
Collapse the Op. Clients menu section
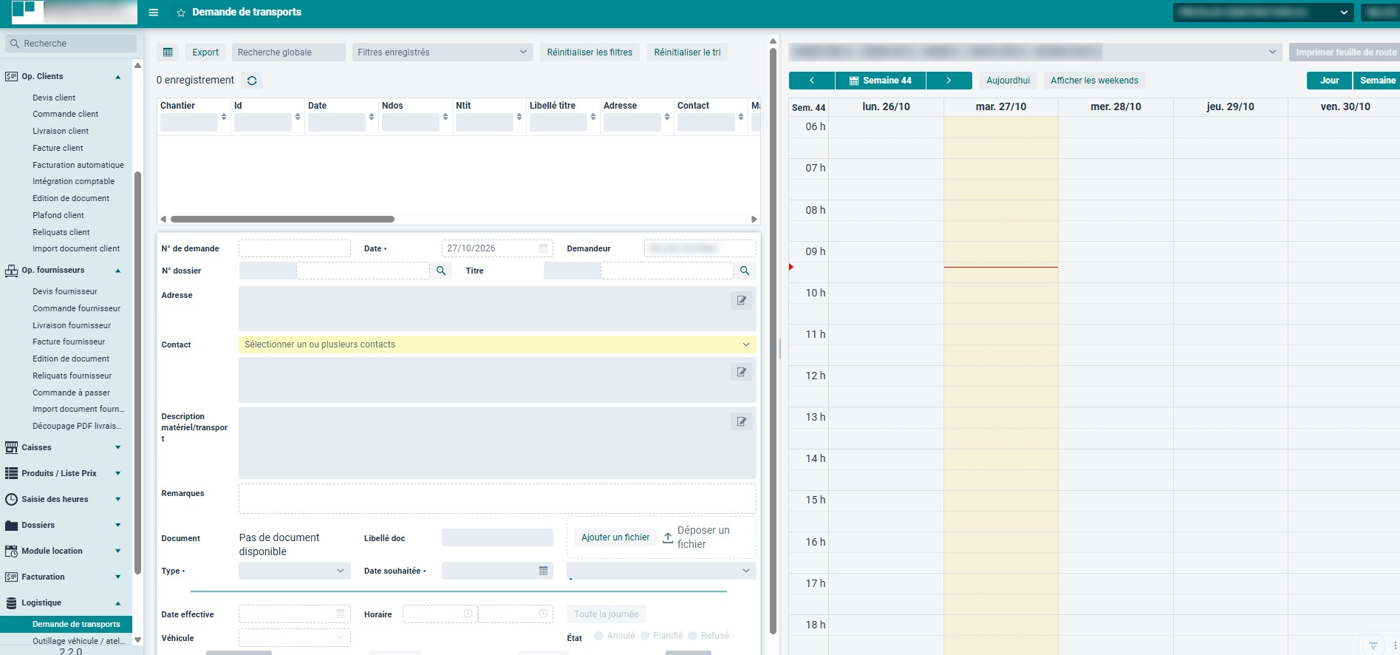(118, 77)
